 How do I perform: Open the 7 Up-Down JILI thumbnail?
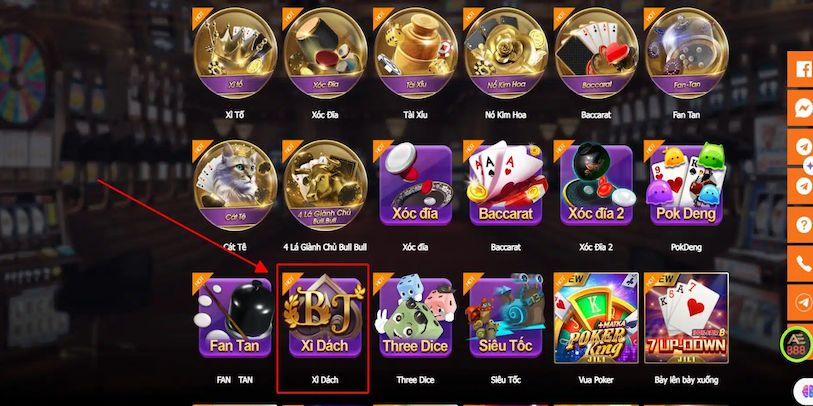686,318
